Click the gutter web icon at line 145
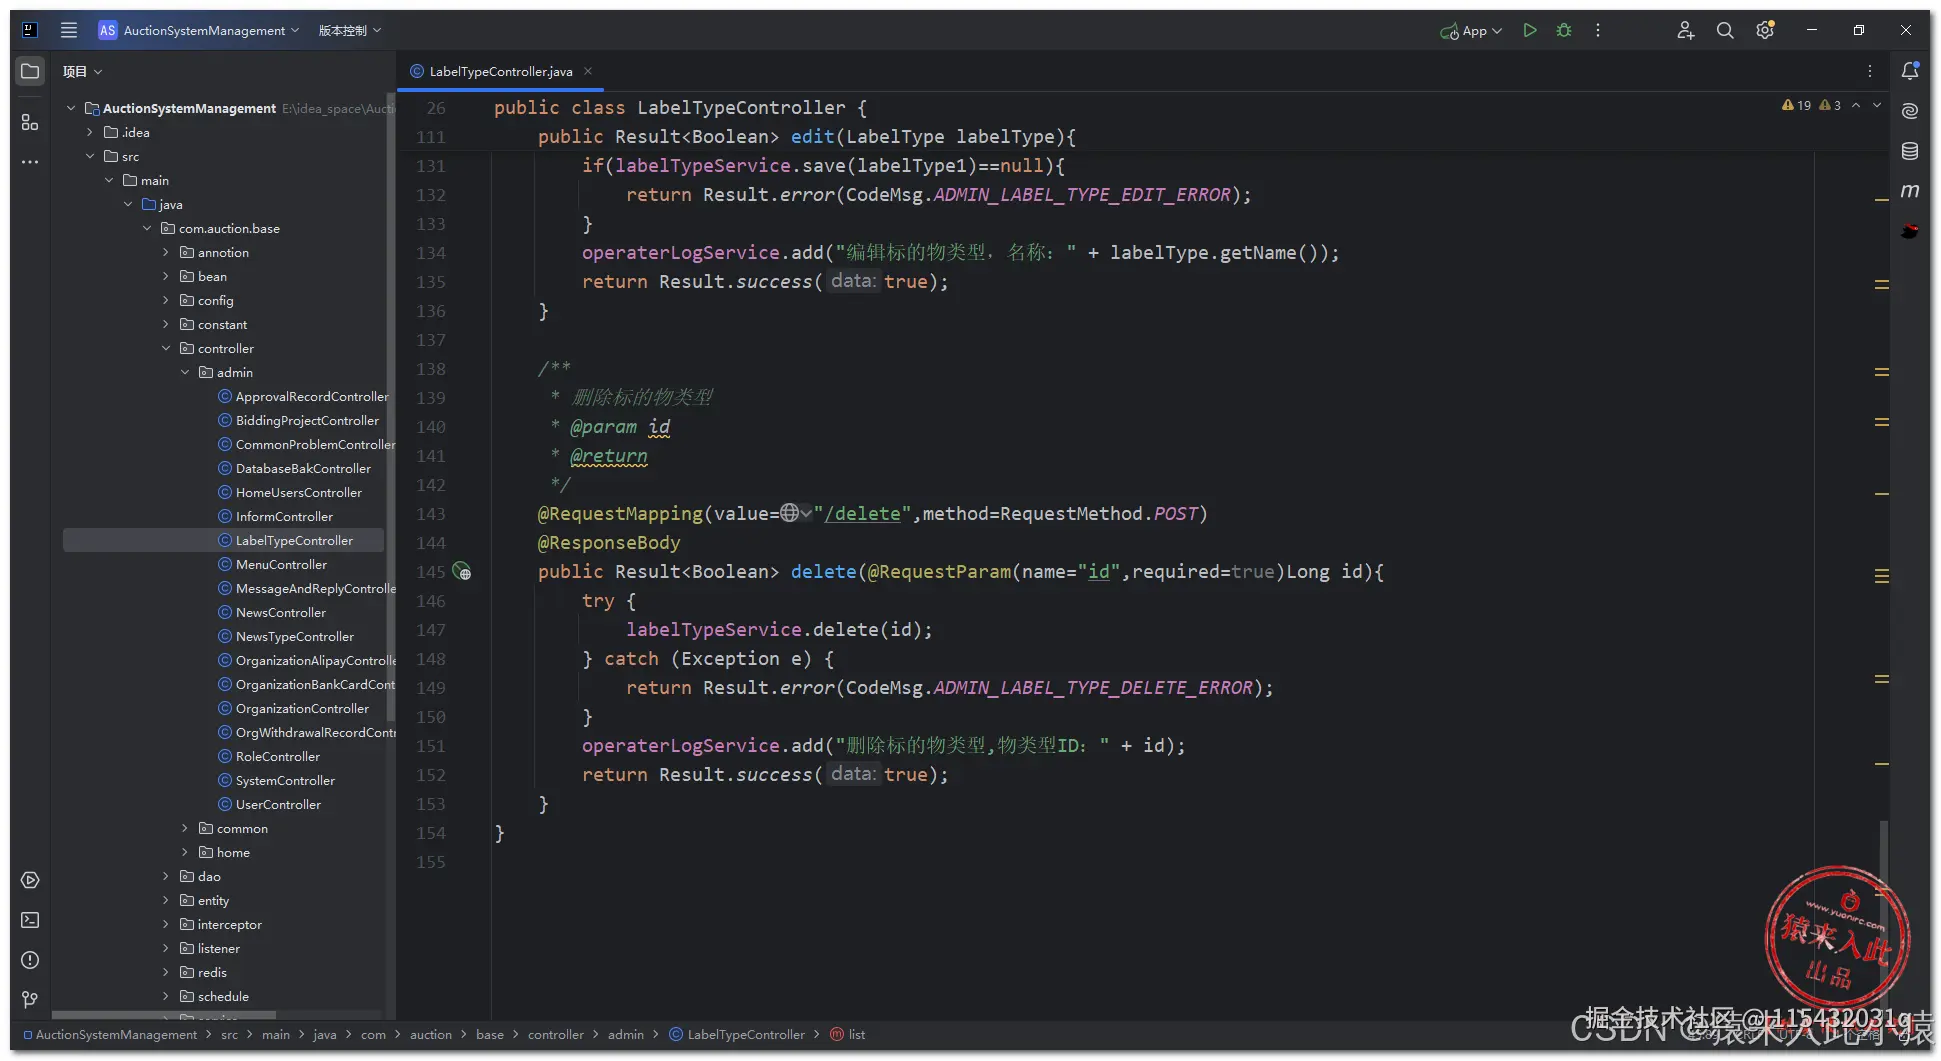 [461, 571]
